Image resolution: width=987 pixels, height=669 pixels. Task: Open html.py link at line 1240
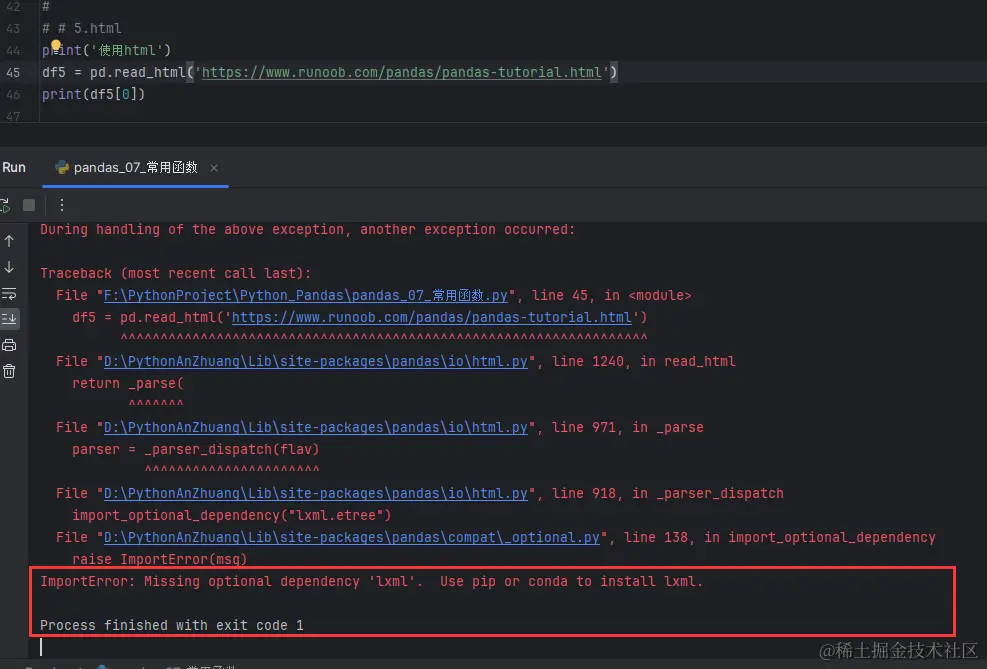pos(315,361)
